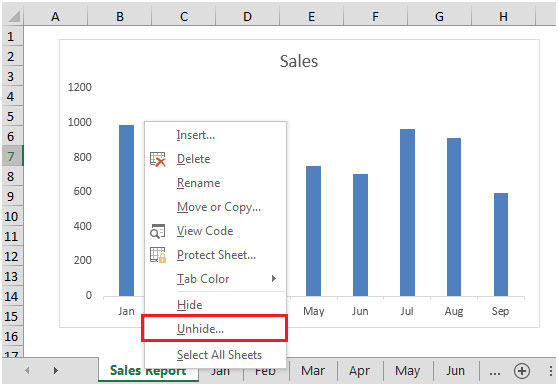Switch to the Apr sheet tab
The height and width of the screenshot is (386, 558).
click(x=359, y=371)
